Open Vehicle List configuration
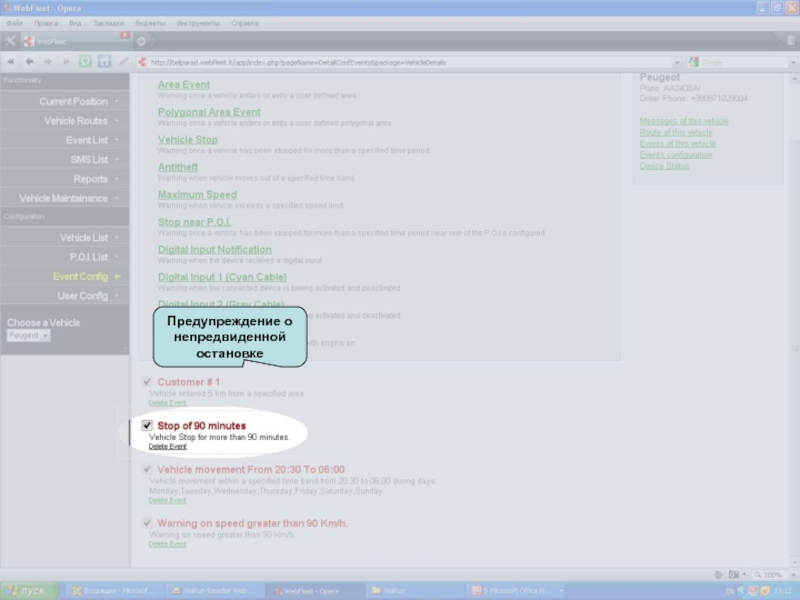 click(x=65, y=238)
